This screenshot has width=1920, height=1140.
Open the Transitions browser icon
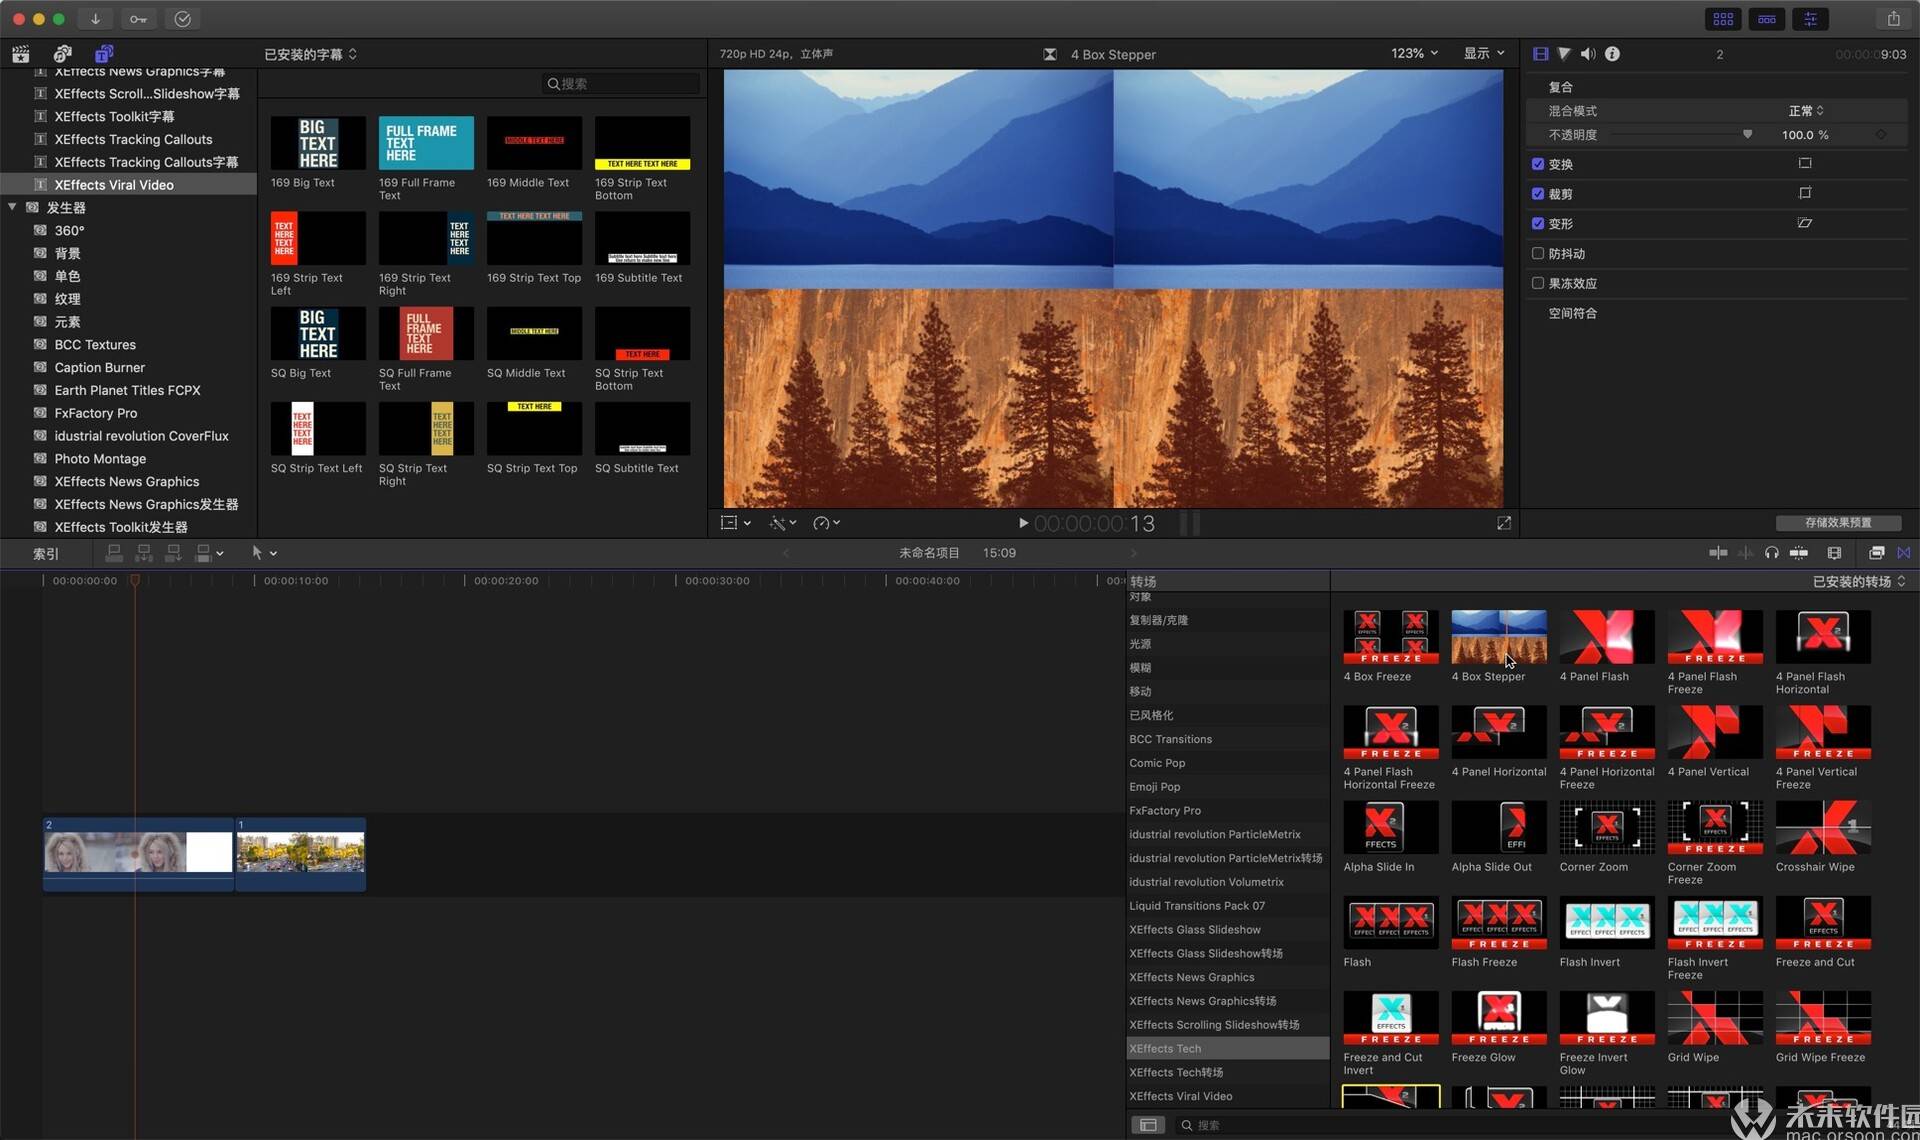click(1903, 553)
